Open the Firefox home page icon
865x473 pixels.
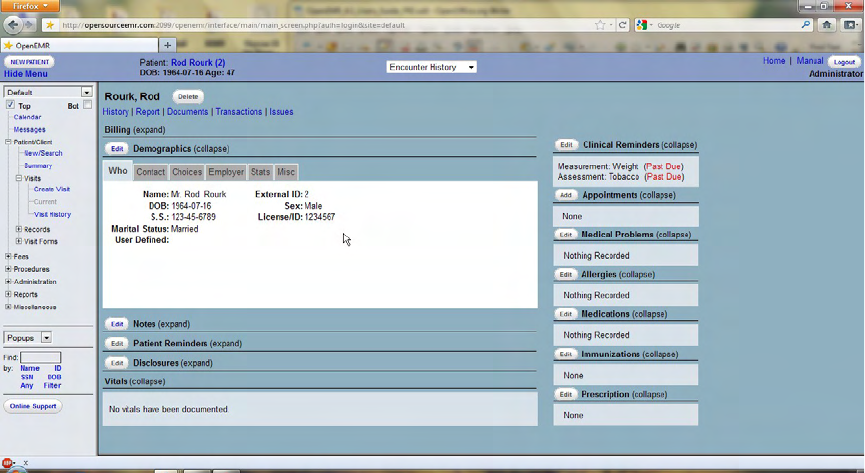pyautogui.click(x=826, y=25)
